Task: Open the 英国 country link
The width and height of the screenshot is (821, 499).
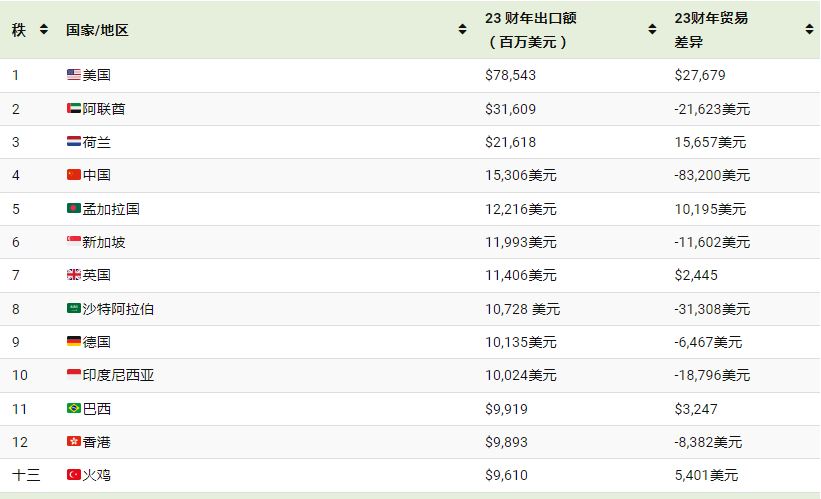Action: click(x=97, y=275)
